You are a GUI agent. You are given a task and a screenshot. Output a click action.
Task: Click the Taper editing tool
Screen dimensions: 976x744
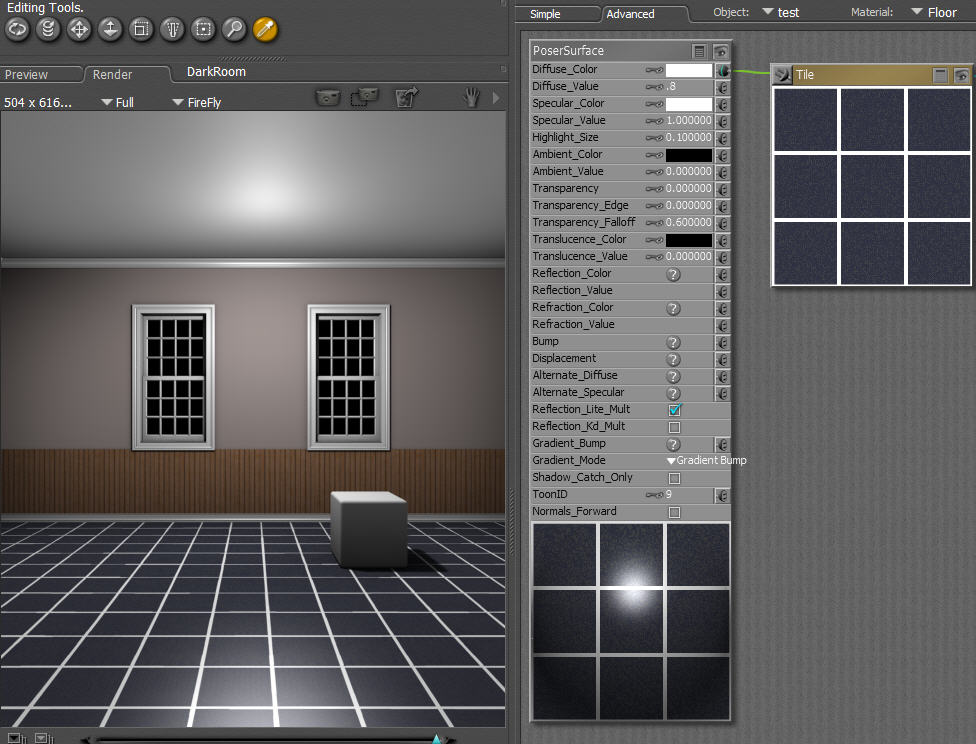pos(172,29)
